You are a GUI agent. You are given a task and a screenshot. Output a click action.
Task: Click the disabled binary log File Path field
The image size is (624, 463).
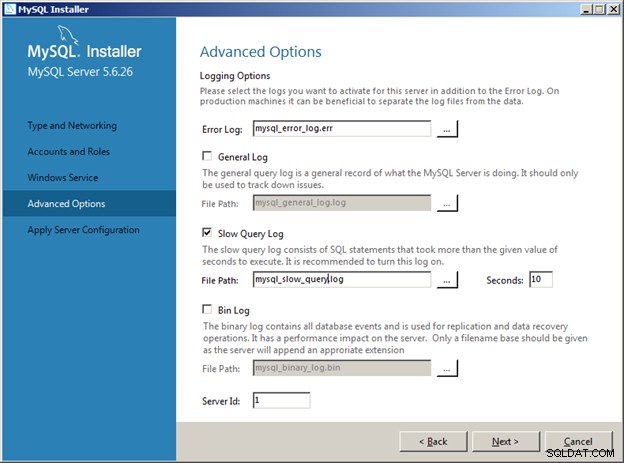click(x=342, y=368)
